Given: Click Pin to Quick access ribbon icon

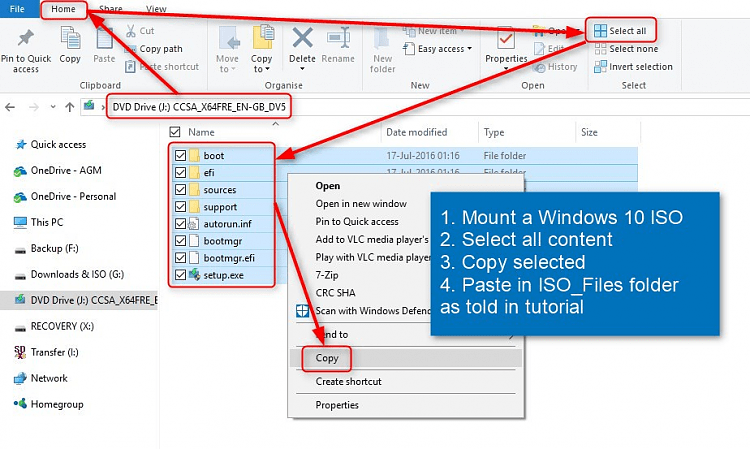Looking at the screenshot, I should pyautogui.click(x=26, y=38).
